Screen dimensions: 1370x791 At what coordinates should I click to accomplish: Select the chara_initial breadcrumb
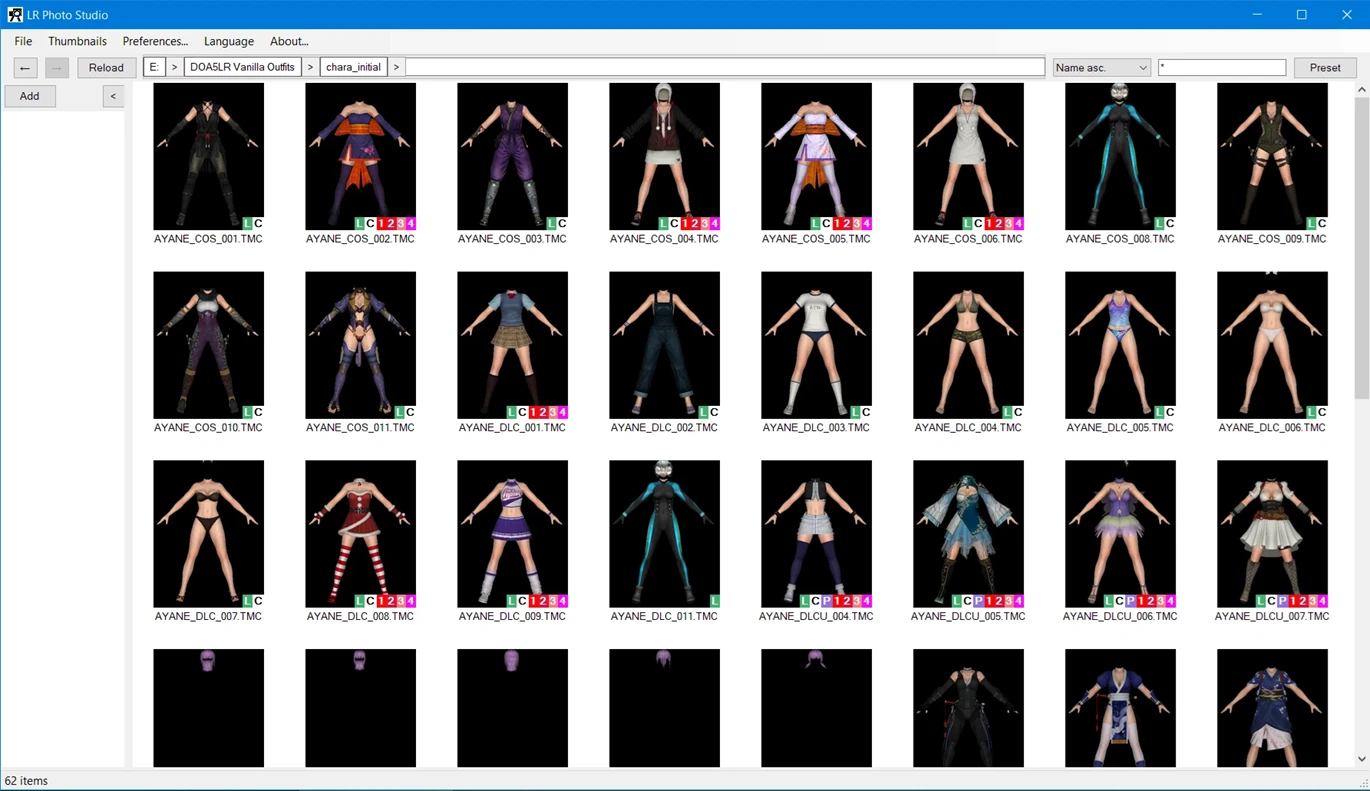click(354, 67)
